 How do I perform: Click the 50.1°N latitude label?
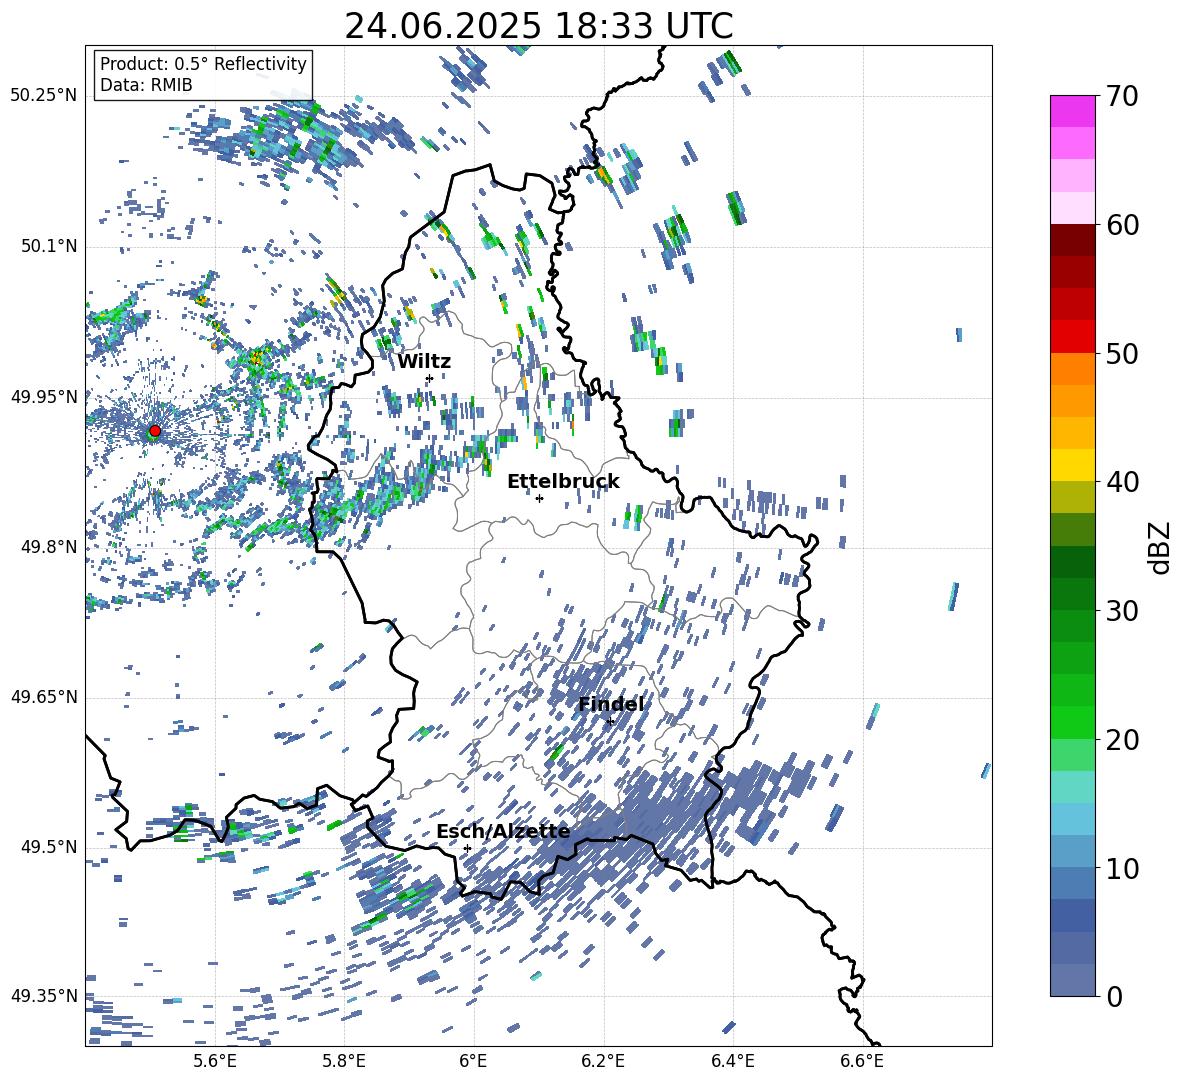[49, 246]
